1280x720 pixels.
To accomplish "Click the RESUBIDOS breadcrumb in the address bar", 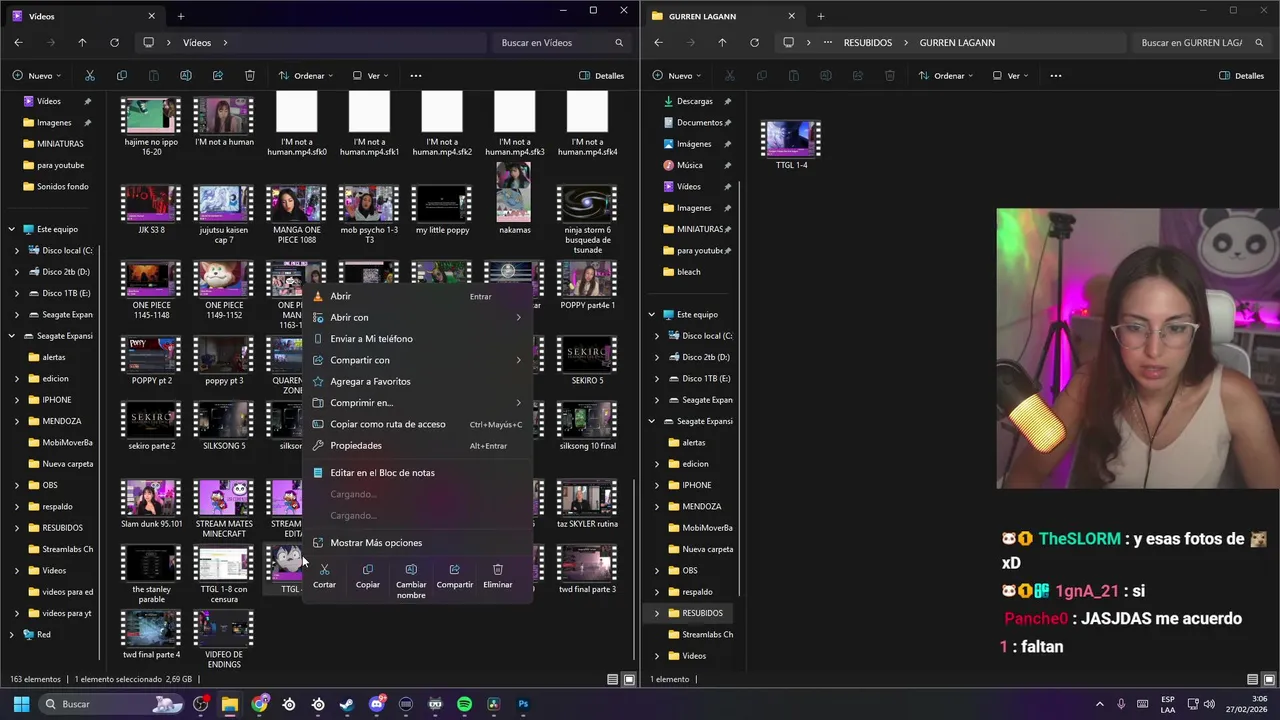I will pyautogui.click(x=868, y=43).
